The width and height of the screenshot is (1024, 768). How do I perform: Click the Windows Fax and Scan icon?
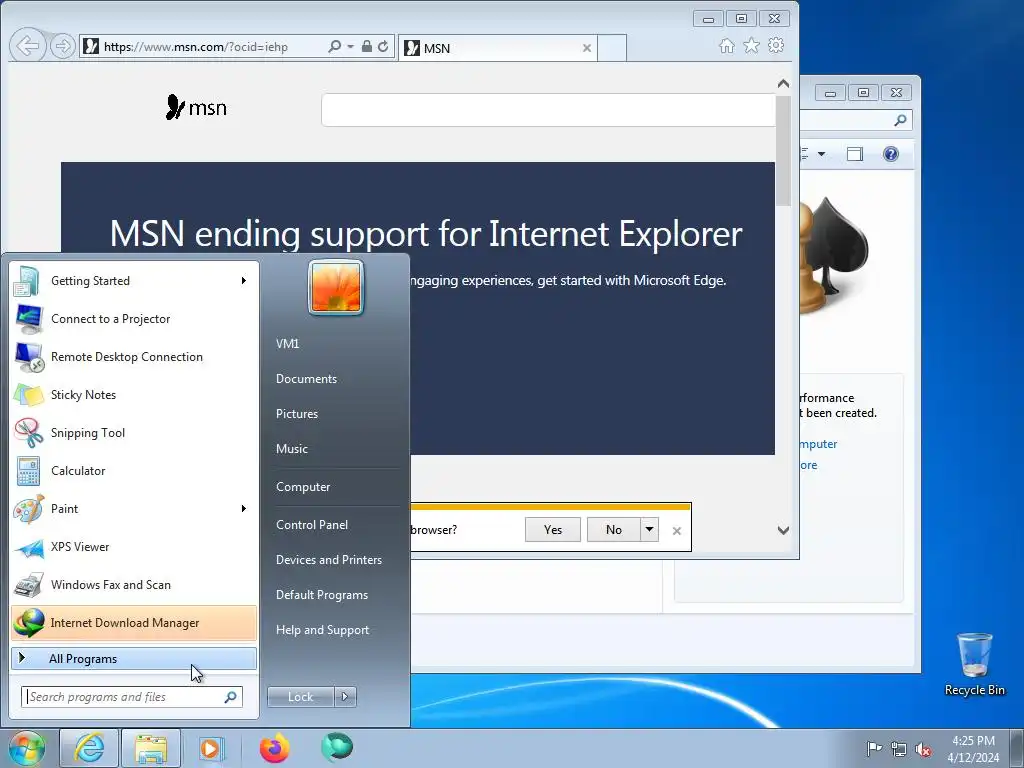29,585
